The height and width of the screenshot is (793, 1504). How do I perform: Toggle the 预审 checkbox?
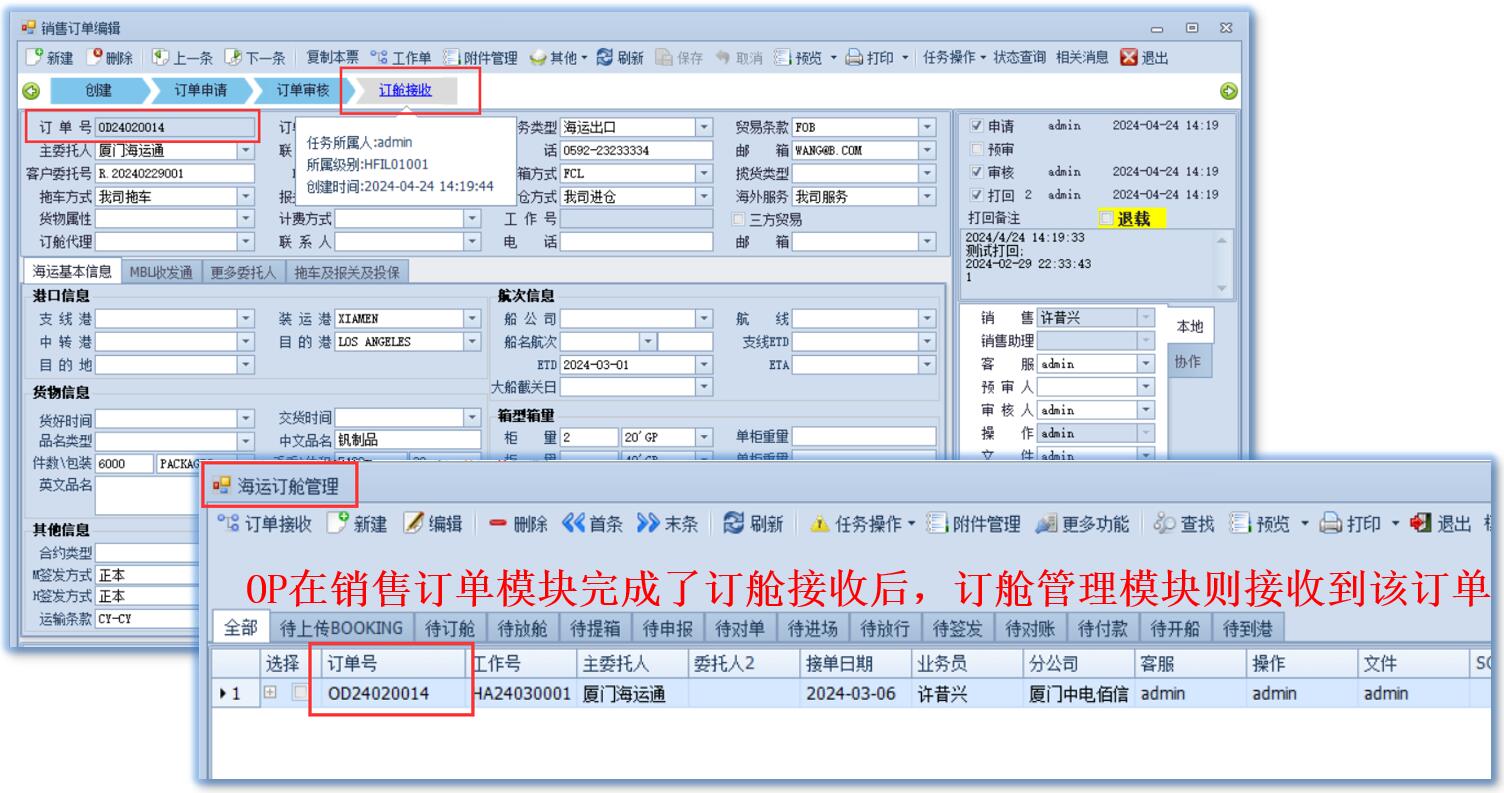[977, 149]
